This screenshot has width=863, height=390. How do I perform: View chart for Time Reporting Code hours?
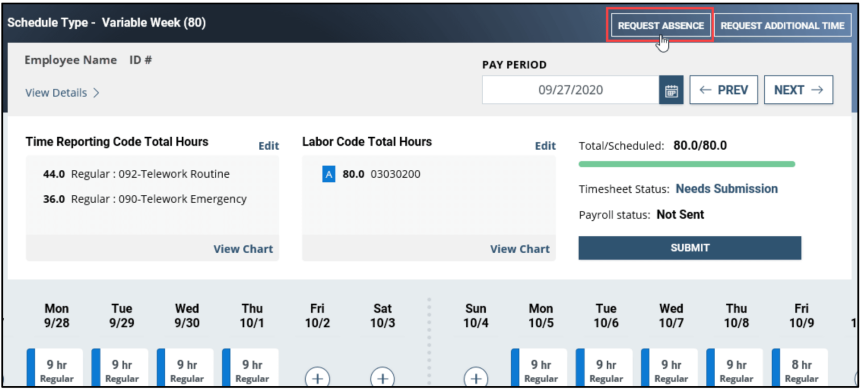243,249
